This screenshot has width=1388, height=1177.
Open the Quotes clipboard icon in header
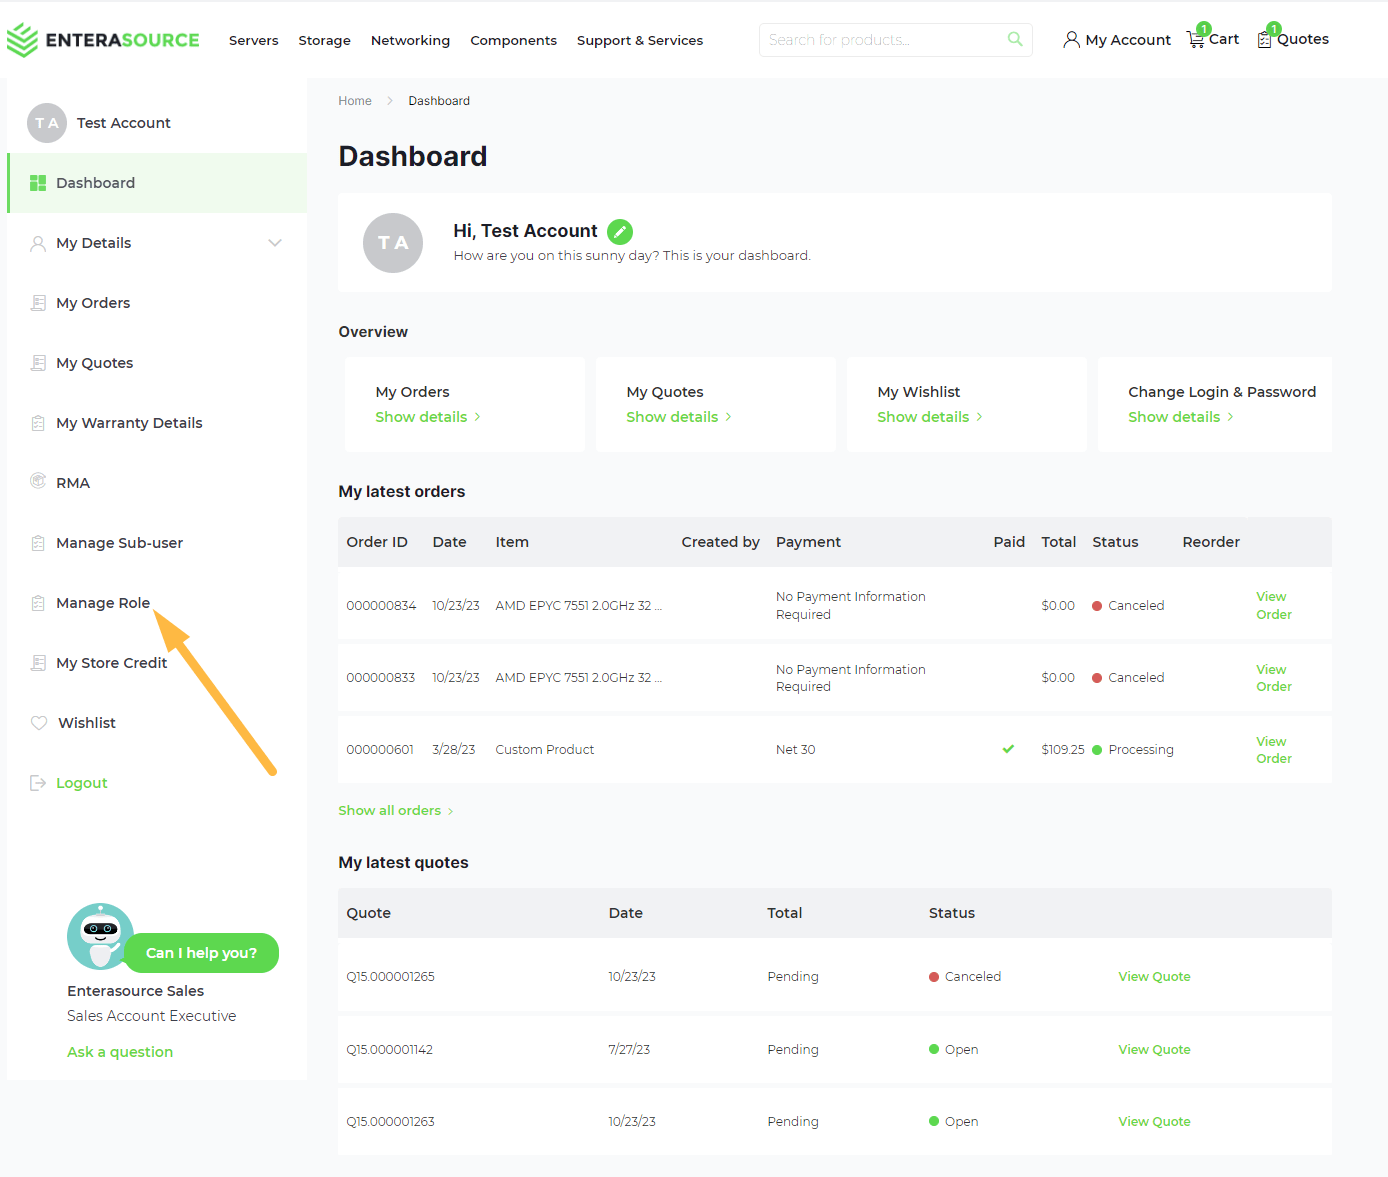pos(1265,40)
